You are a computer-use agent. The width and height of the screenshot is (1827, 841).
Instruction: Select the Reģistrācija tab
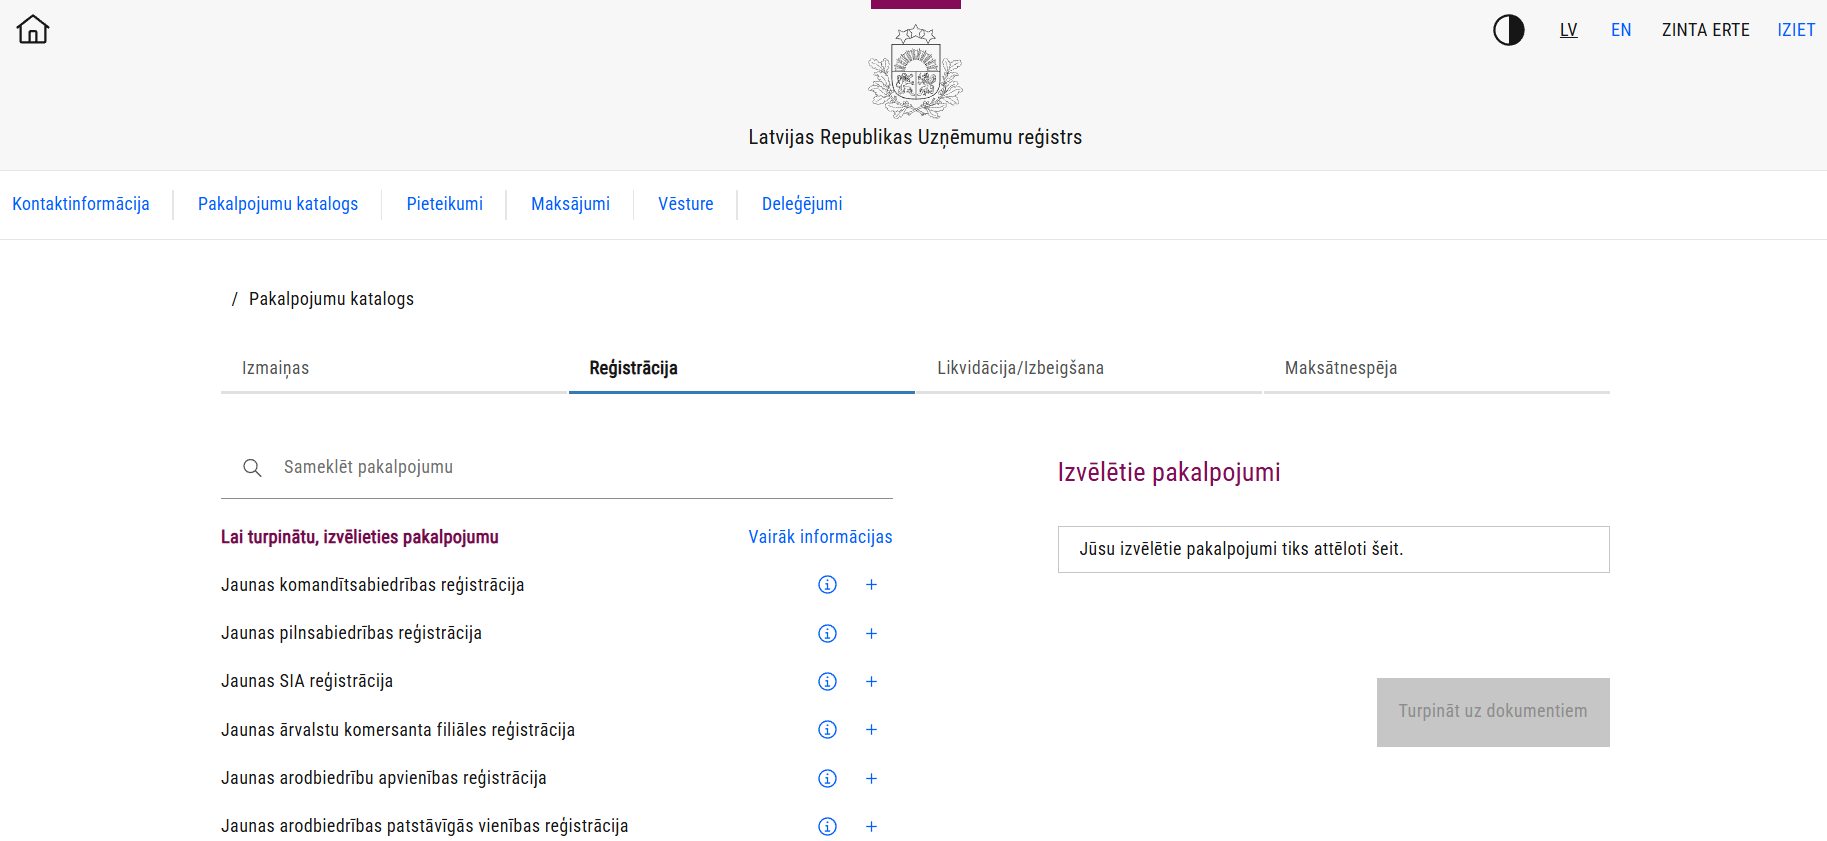click(x=742, y=368)
